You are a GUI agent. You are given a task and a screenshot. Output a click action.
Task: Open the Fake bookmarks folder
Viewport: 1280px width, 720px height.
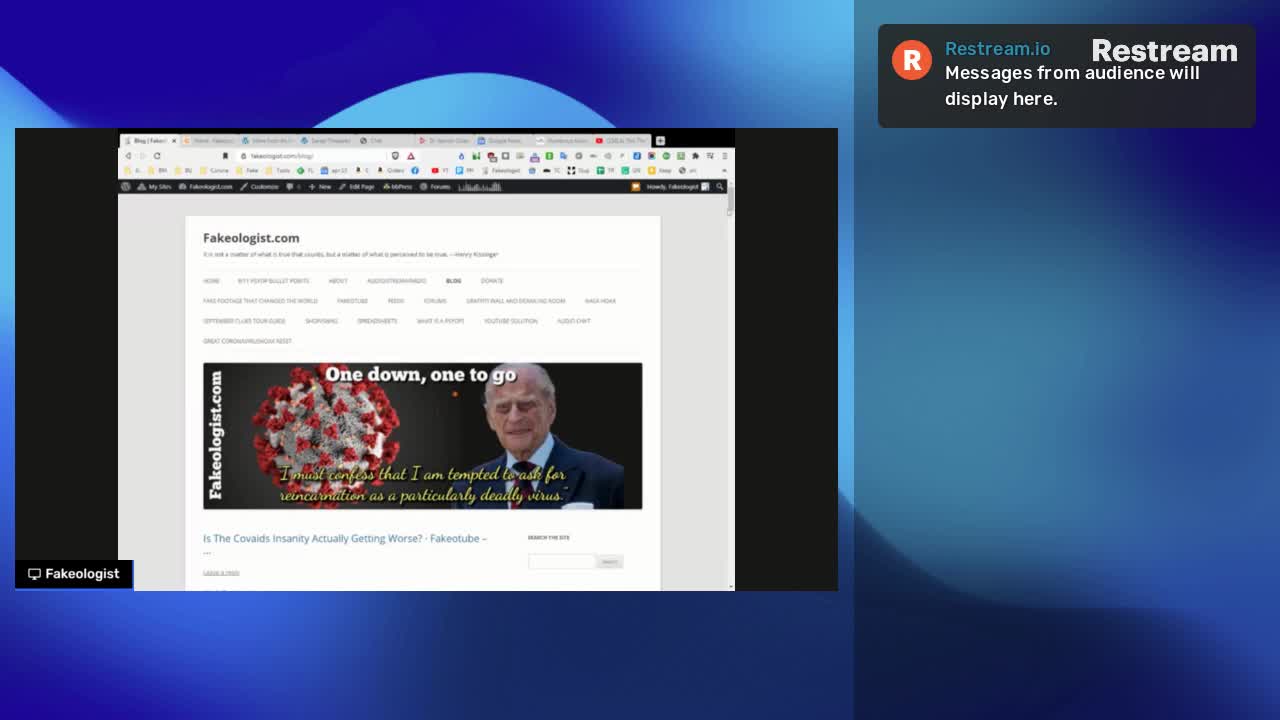click(247, 171)
